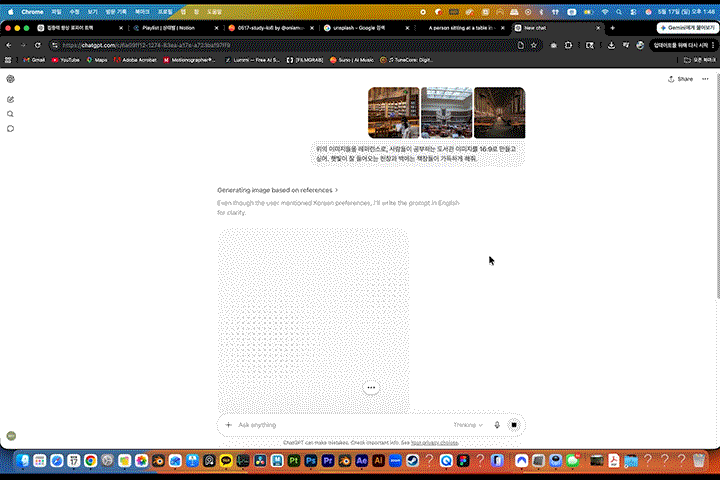Screen dimensions: 720x480
Task: Open the apps grid icon in bookmarks bar
Action: 8,60
